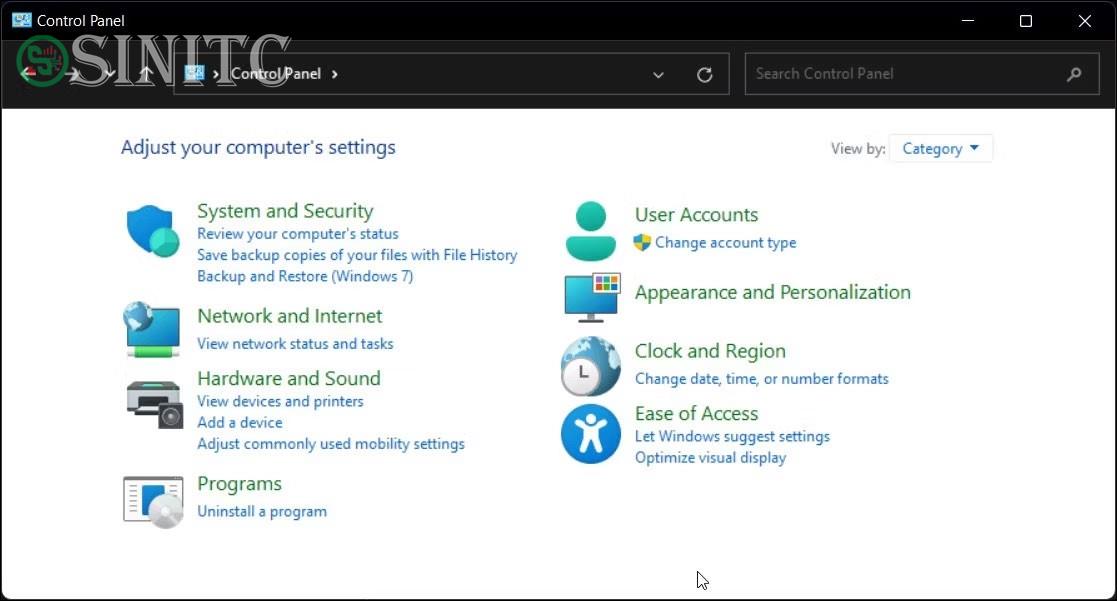The image size is (1117, 601).
Task: Open the Network and Internet globe icon
Action: [151, 329]
